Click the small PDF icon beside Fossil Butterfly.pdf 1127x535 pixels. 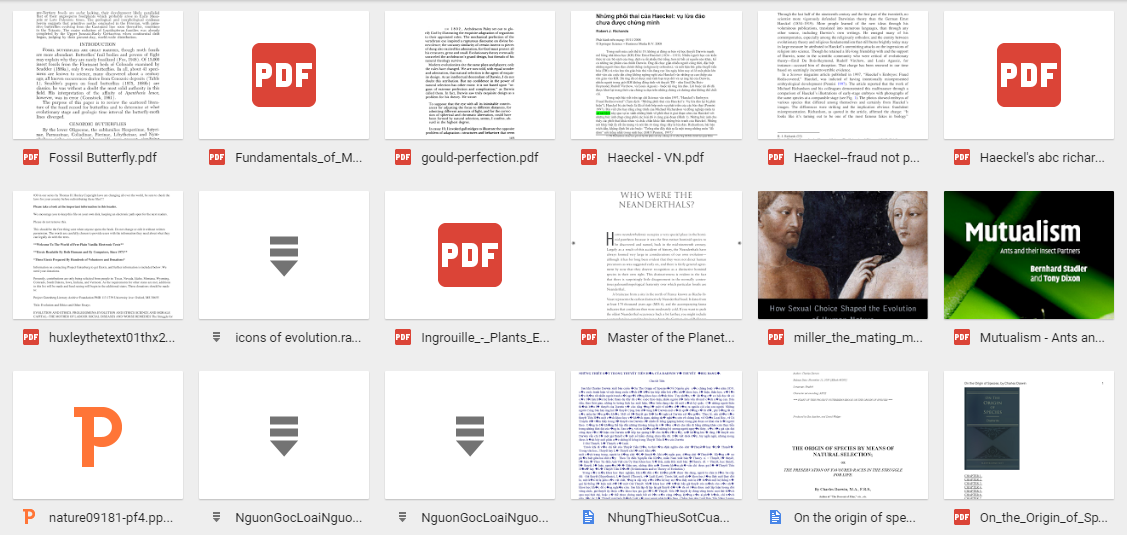30,157
